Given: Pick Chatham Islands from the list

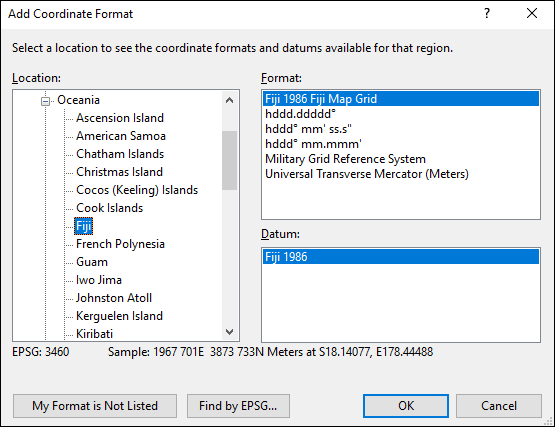Looking at the screenshot, I should click(x=120, y=154).
